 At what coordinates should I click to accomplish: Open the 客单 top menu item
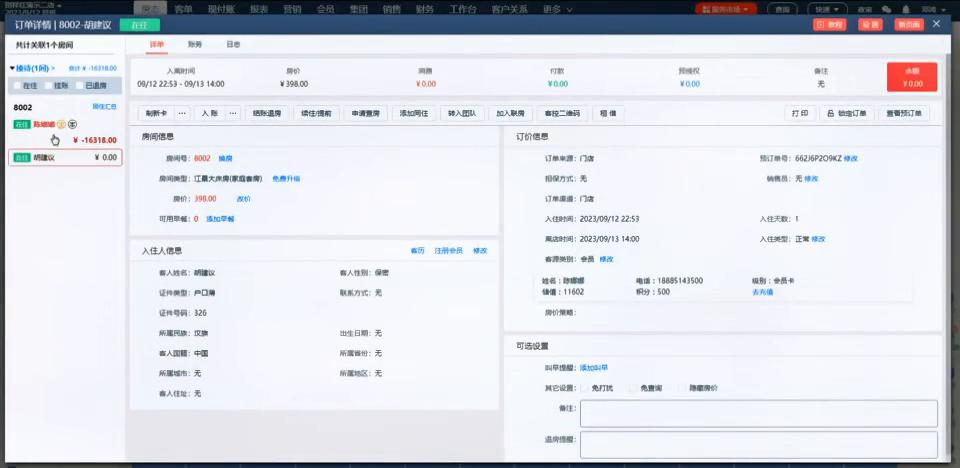[184, 9]
